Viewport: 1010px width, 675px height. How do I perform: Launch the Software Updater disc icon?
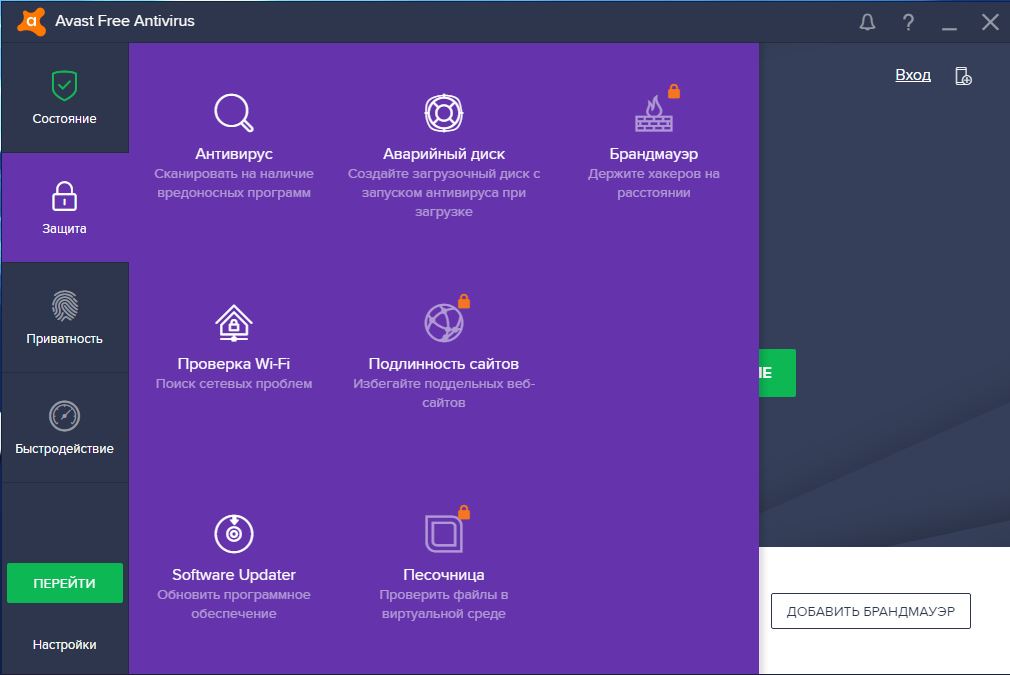234,533
